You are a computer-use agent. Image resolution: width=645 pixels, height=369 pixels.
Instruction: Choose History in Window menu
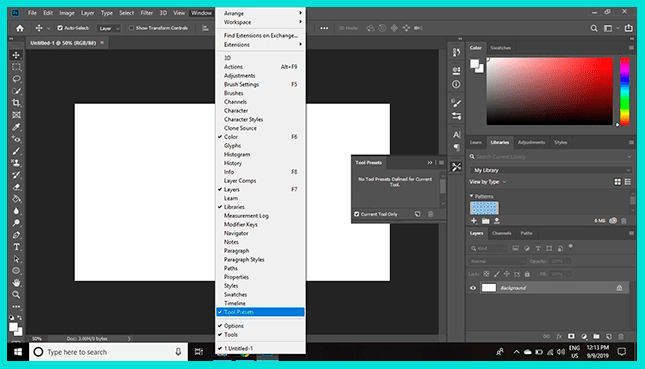coord(260,163)
